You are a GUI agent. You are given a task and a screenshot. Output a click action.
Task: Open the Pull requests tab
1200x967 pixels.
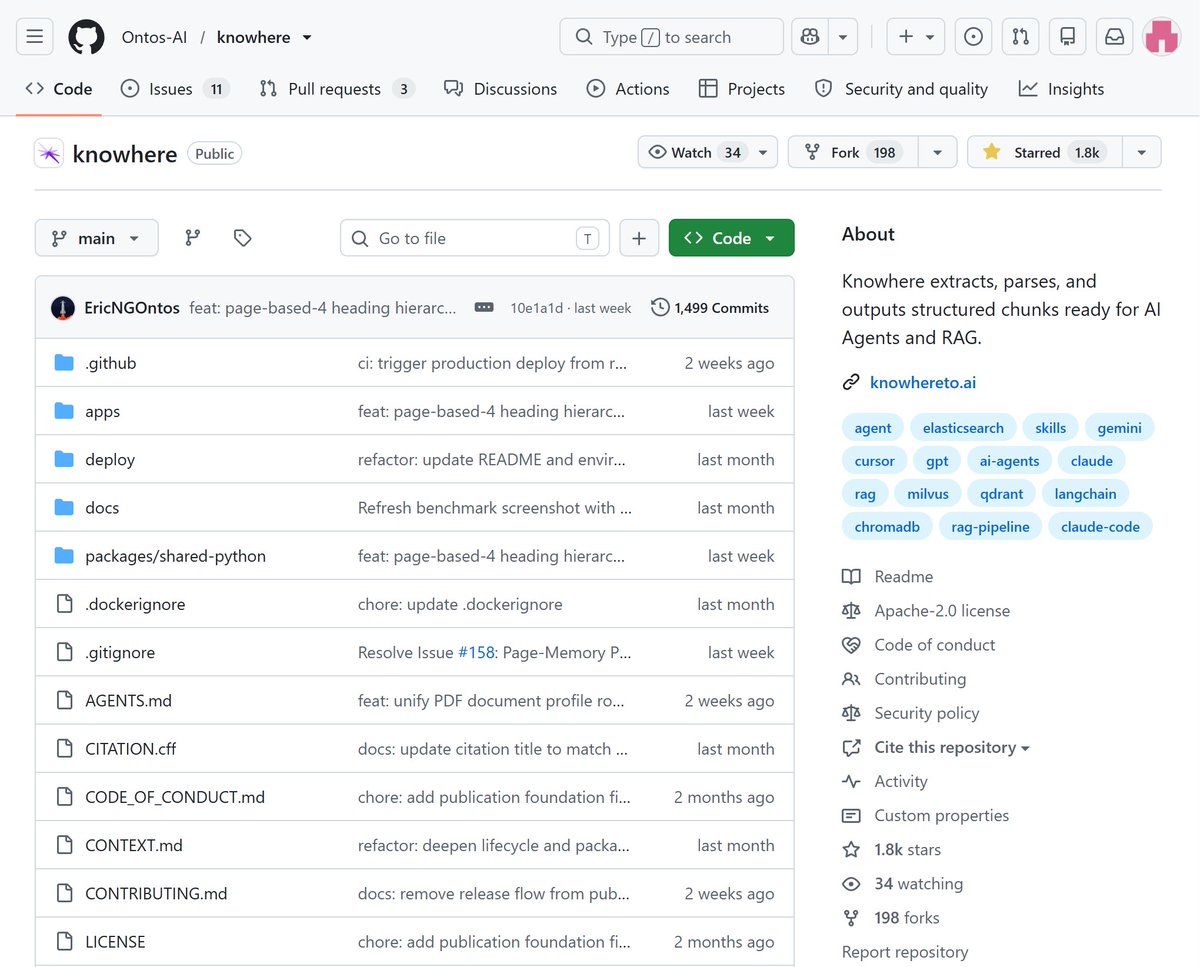click(x=337, y=89)
